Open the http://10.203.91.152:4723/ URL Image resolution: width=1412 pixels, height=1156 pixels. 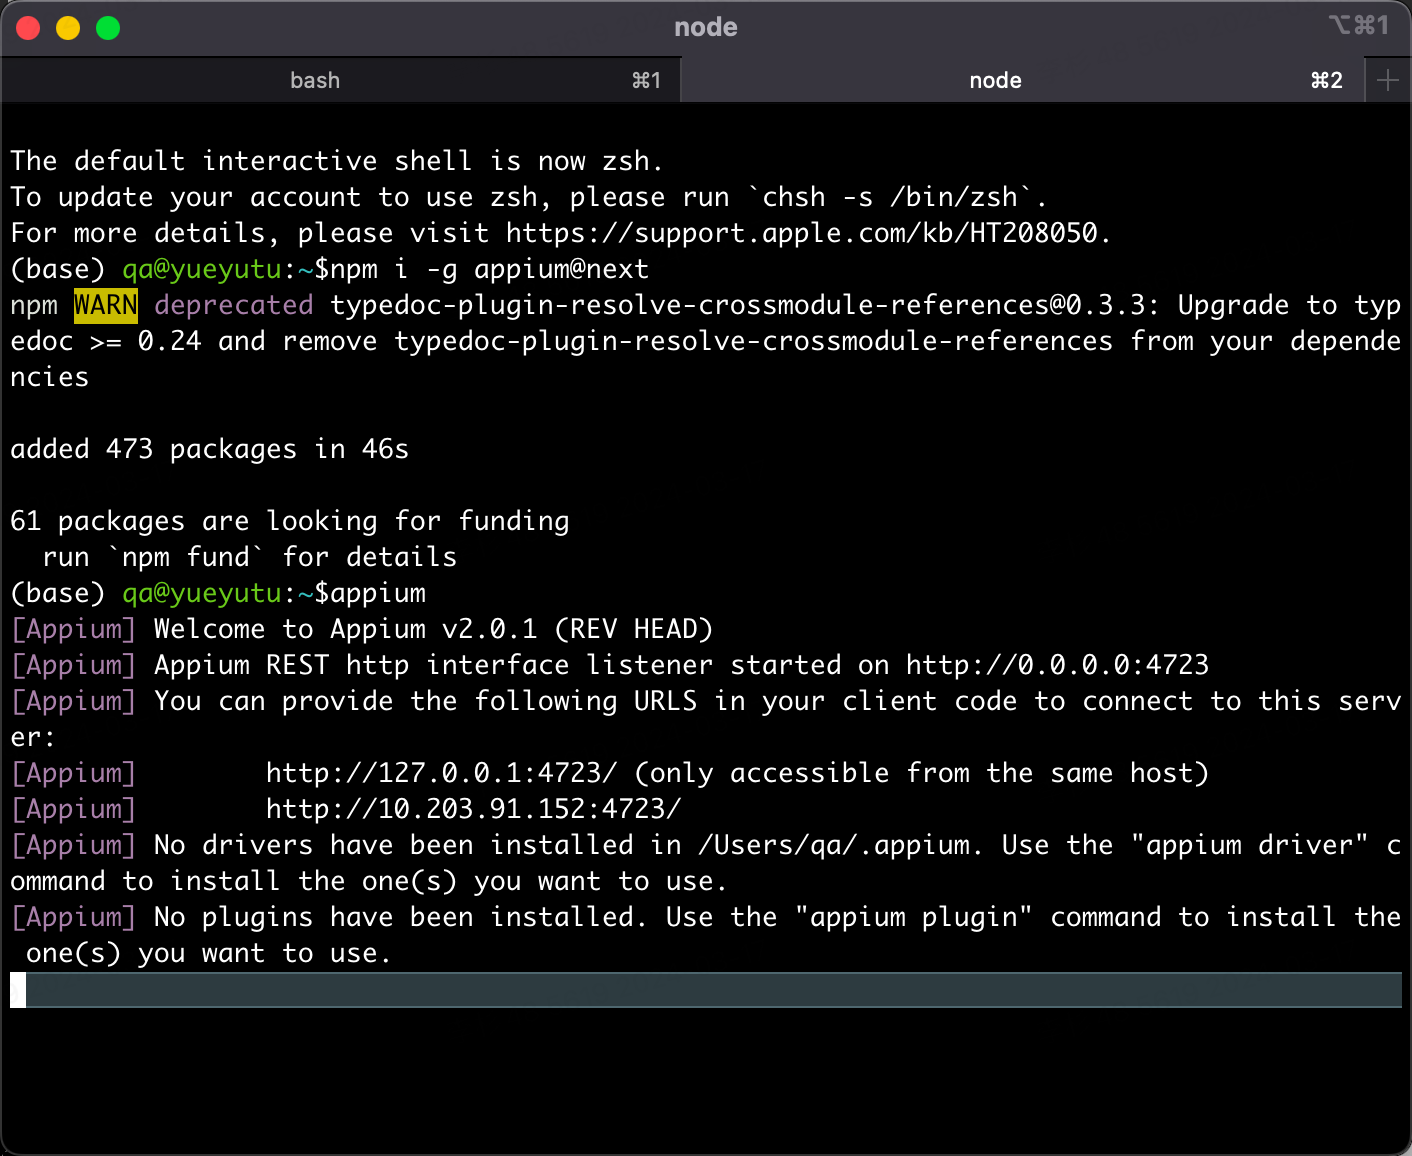tap(473, 808)
